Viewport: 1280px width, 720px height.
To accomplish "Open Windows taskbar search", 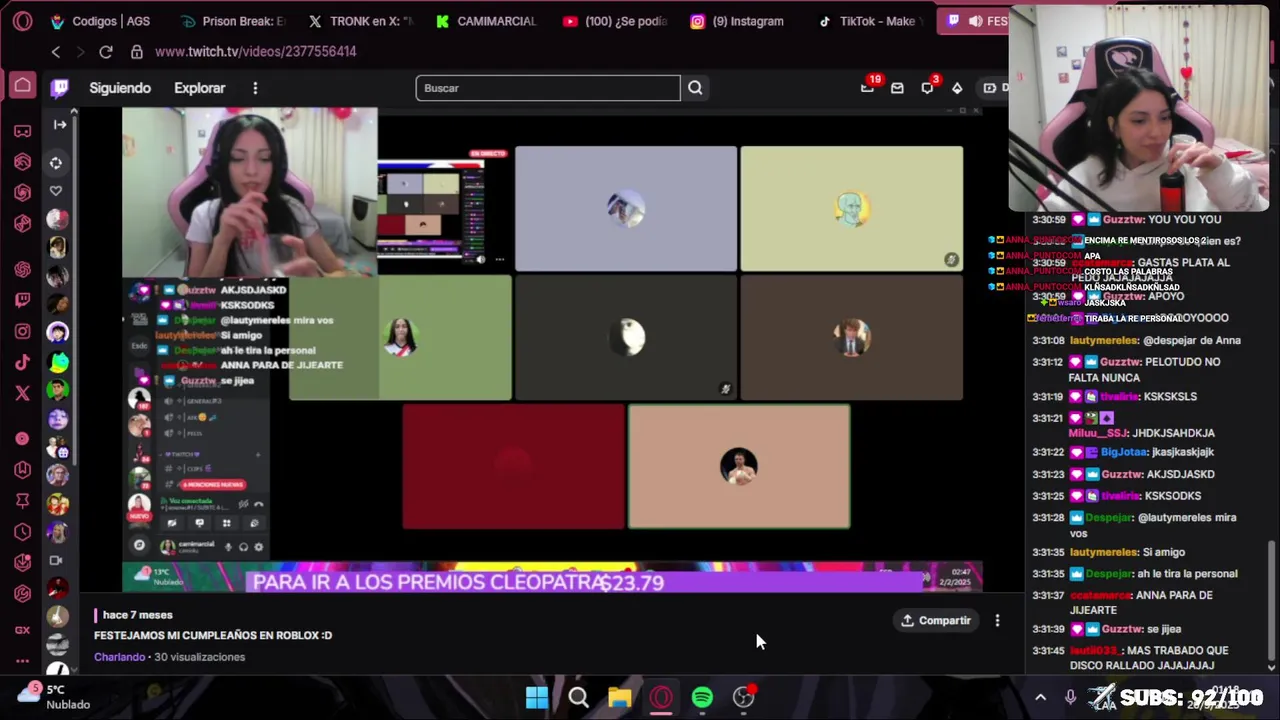I will (x=578, y=697).
